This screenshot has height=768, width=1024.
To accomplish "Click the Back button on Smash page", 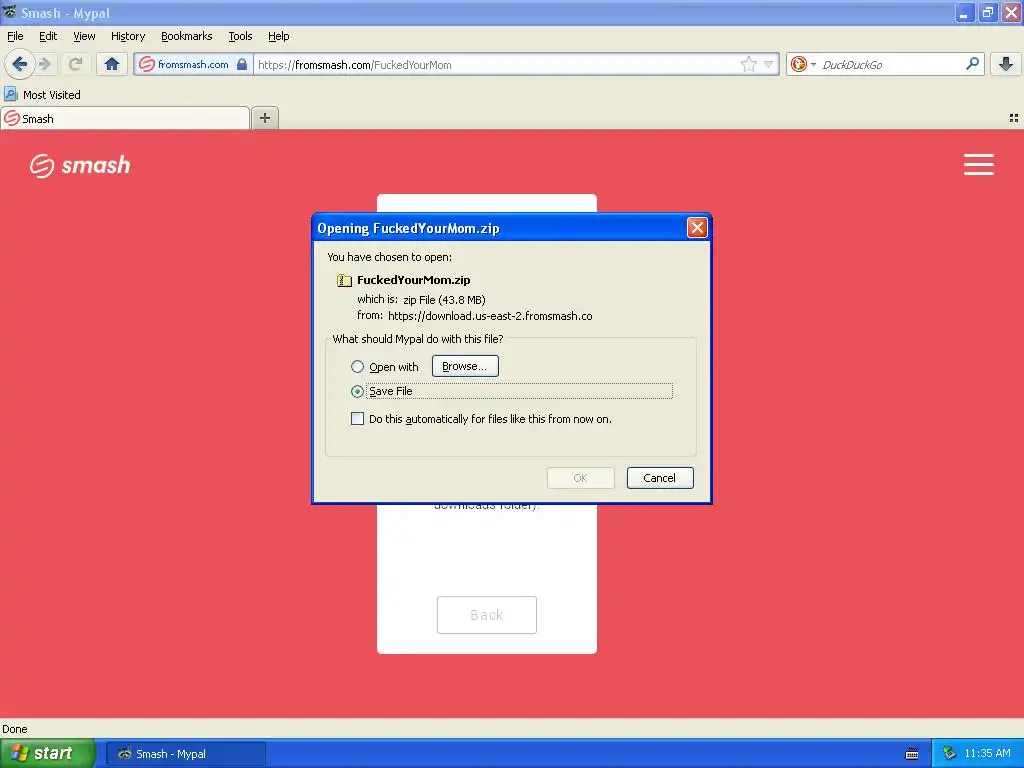I will coord(487,615).
